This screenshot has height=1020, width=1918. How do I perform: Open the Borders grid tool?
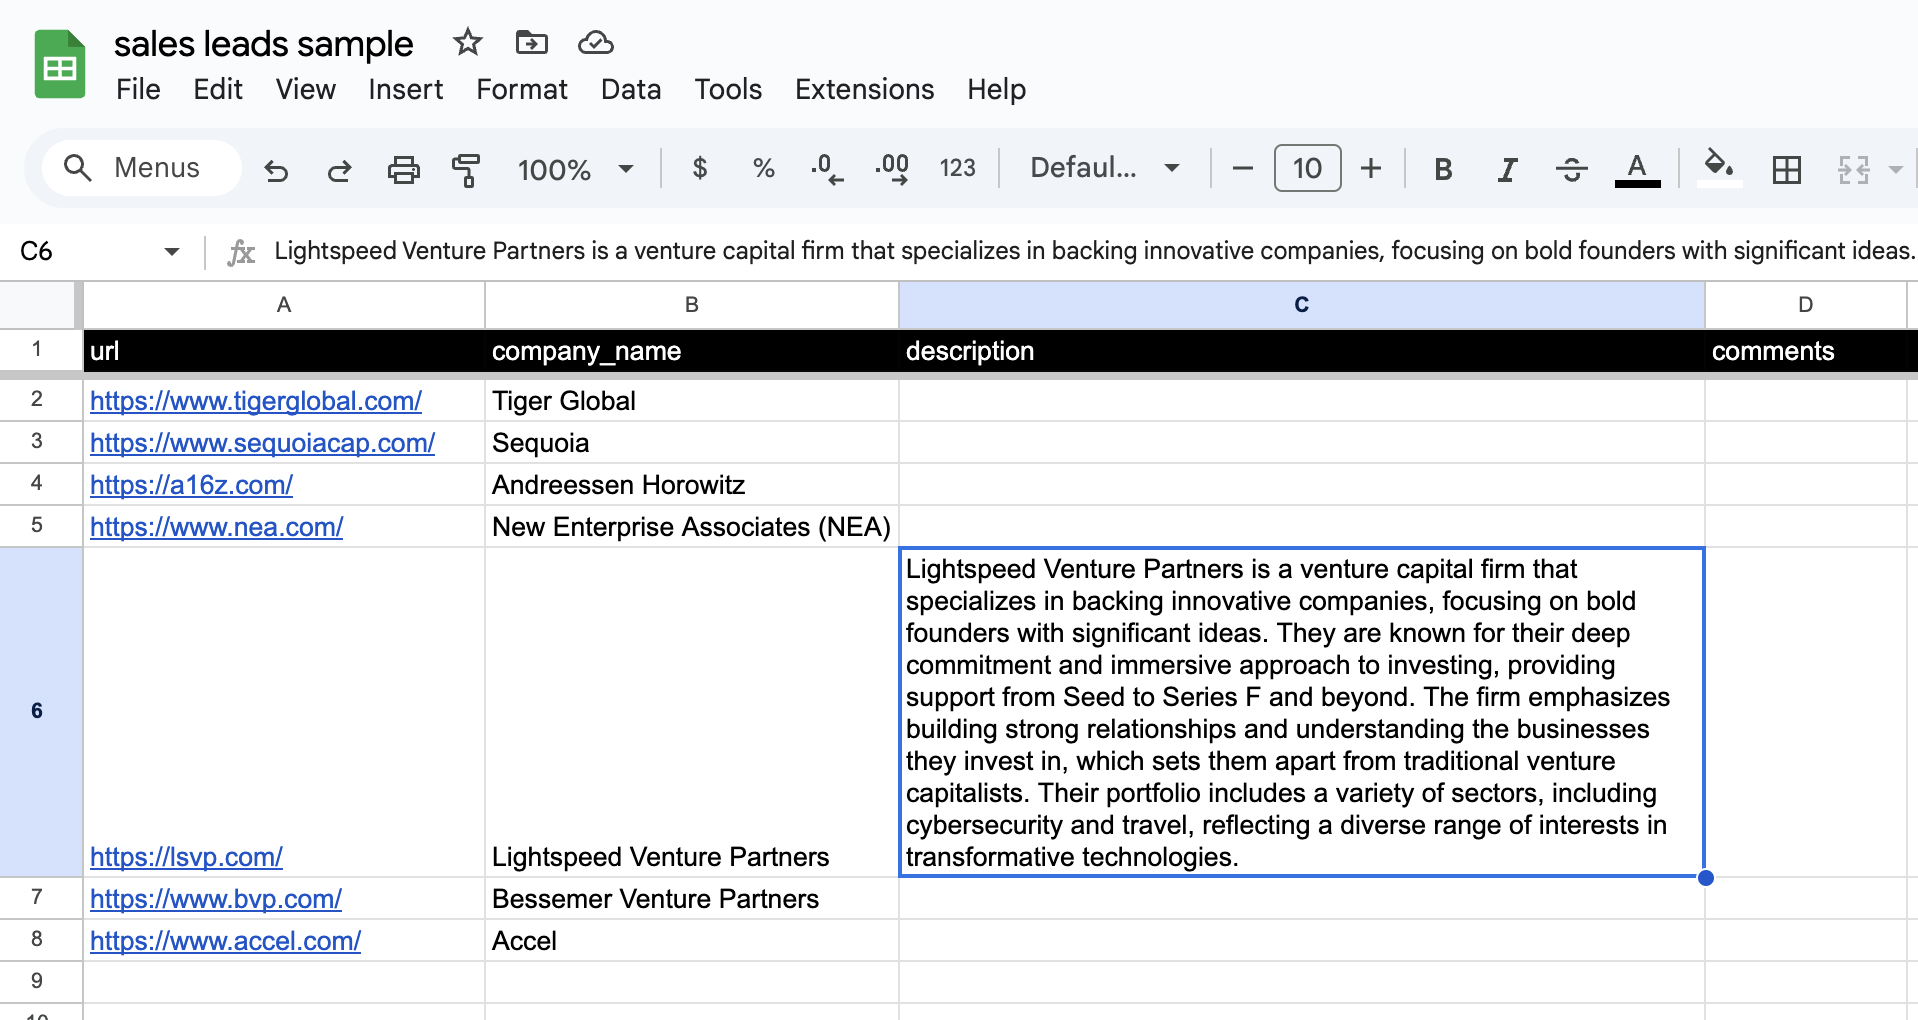click(1786, 169)
